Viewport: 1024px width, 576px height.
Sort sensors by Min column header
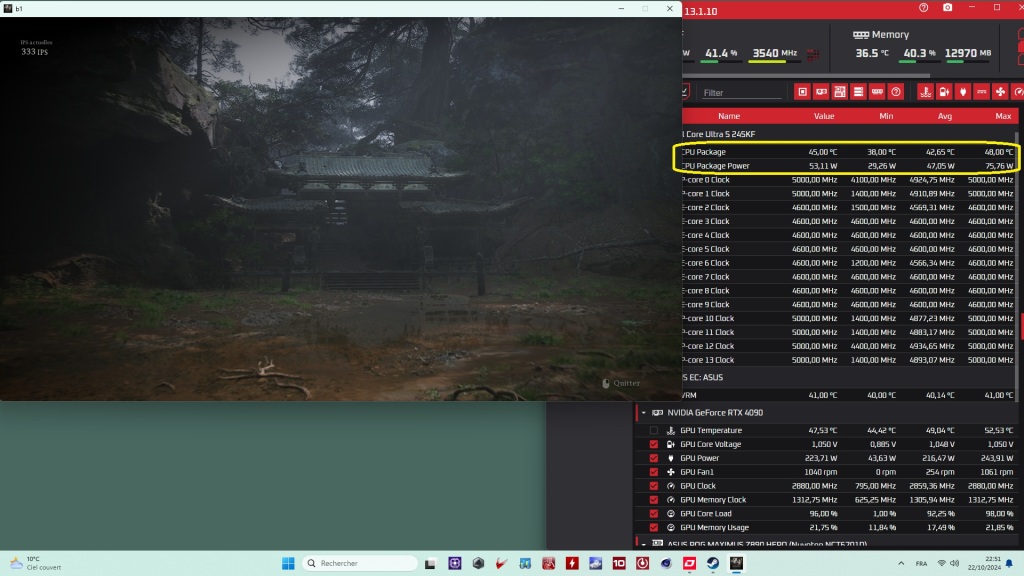pyautogui.click(x=886, y=116)
